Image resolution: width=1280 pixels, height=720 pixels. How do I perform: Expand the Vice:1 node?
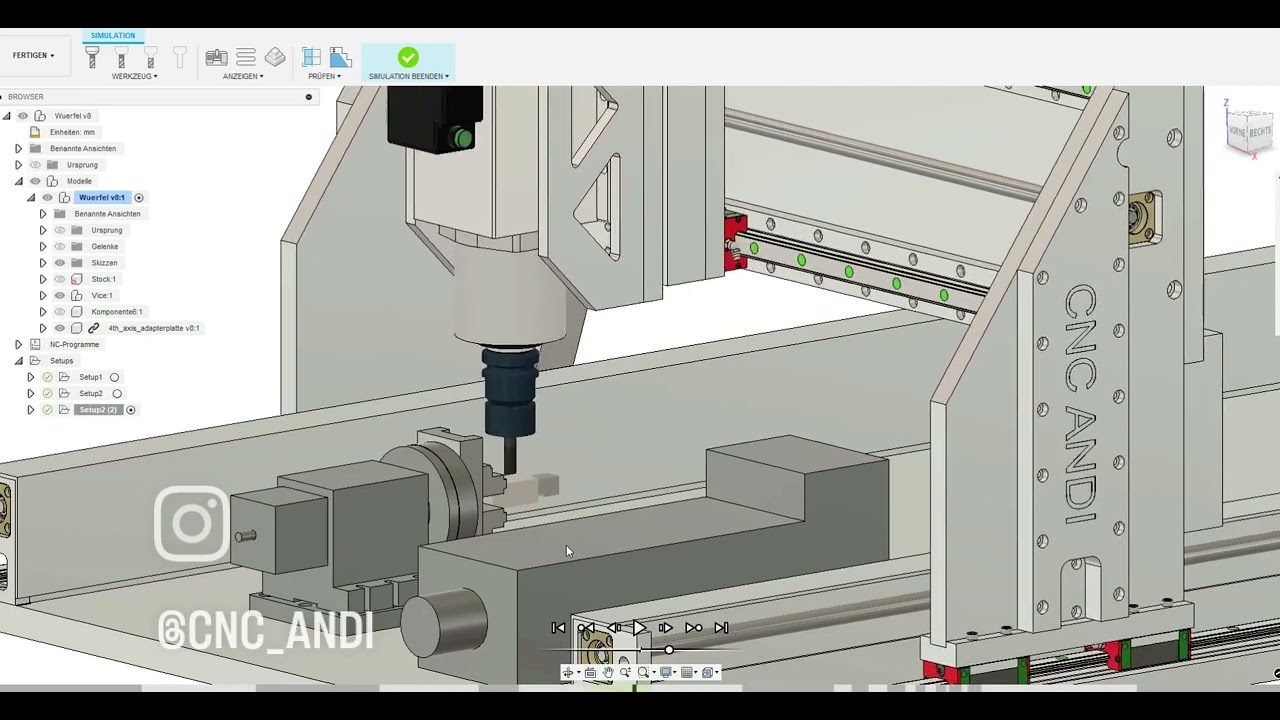point(43,295)
